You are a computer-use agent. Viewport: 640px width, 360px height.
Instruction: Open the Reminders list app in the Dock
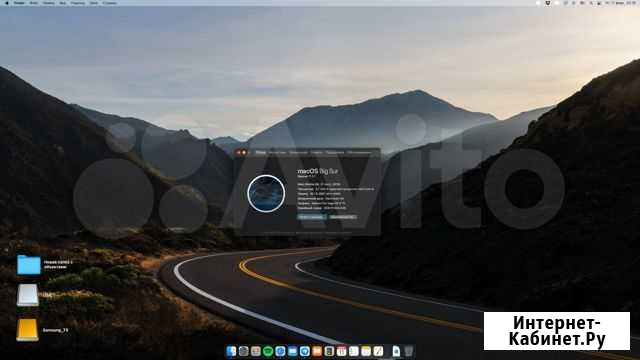pyautogui.click(x=353, y=351)
